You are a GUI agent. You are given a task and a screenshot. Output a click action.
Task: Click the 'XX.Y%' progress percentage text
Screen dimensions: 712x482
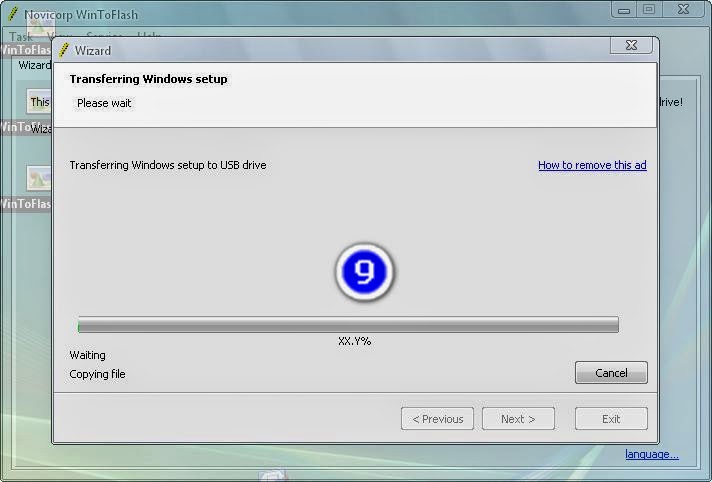(x=355, y=341)
